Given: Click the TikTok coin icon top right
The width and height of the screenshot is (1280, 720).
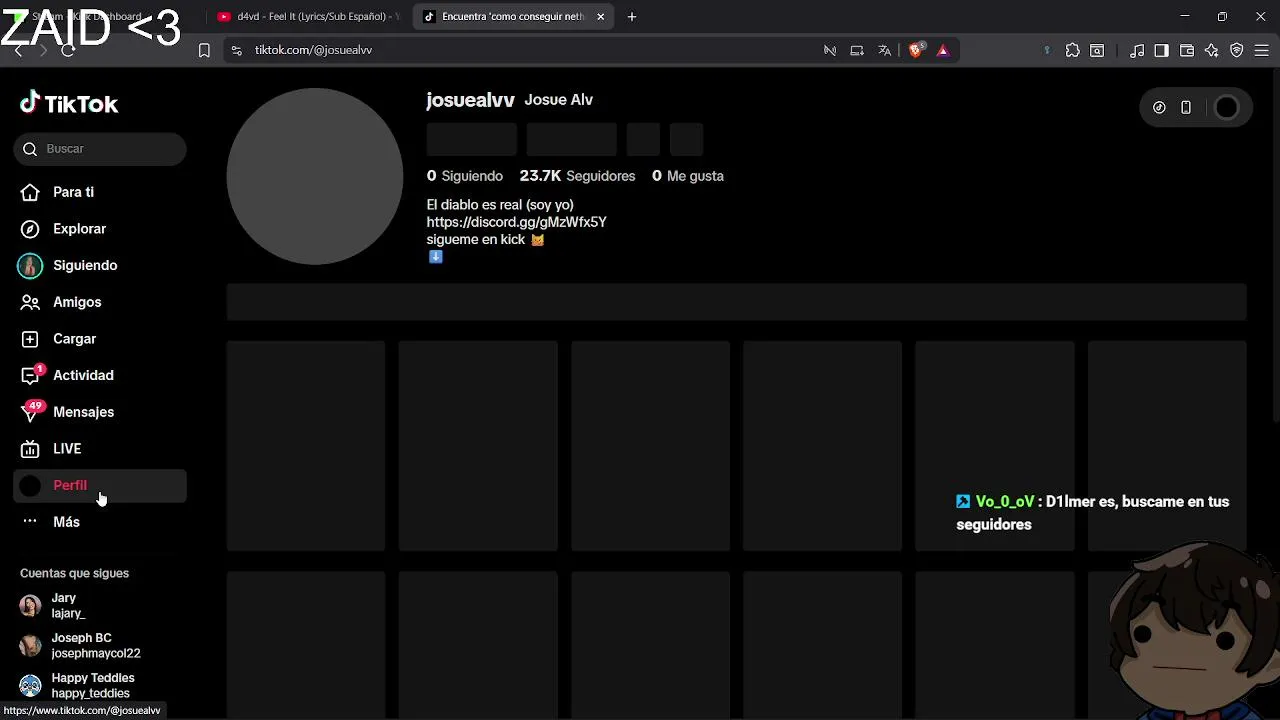Looking at the screenshot, I should [1159, 108].
